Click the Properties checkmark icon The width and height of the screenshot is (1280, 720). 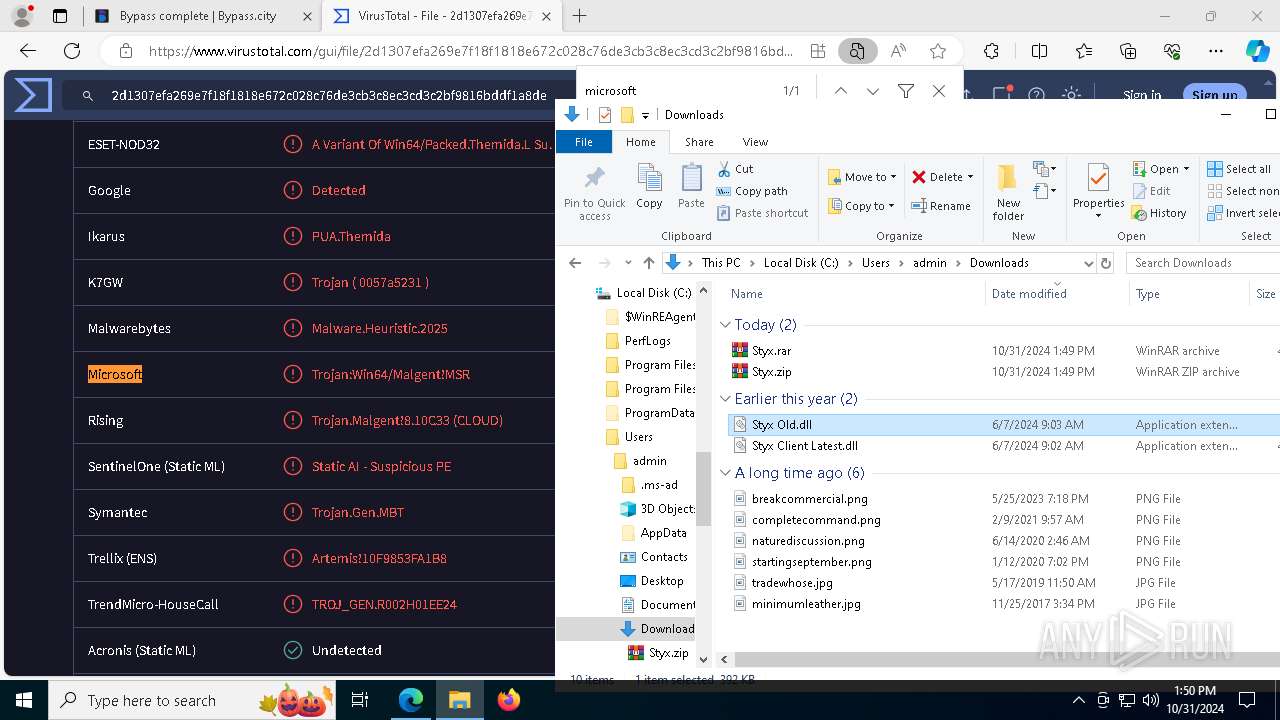pyautogui.click(x=1098, y=179)
